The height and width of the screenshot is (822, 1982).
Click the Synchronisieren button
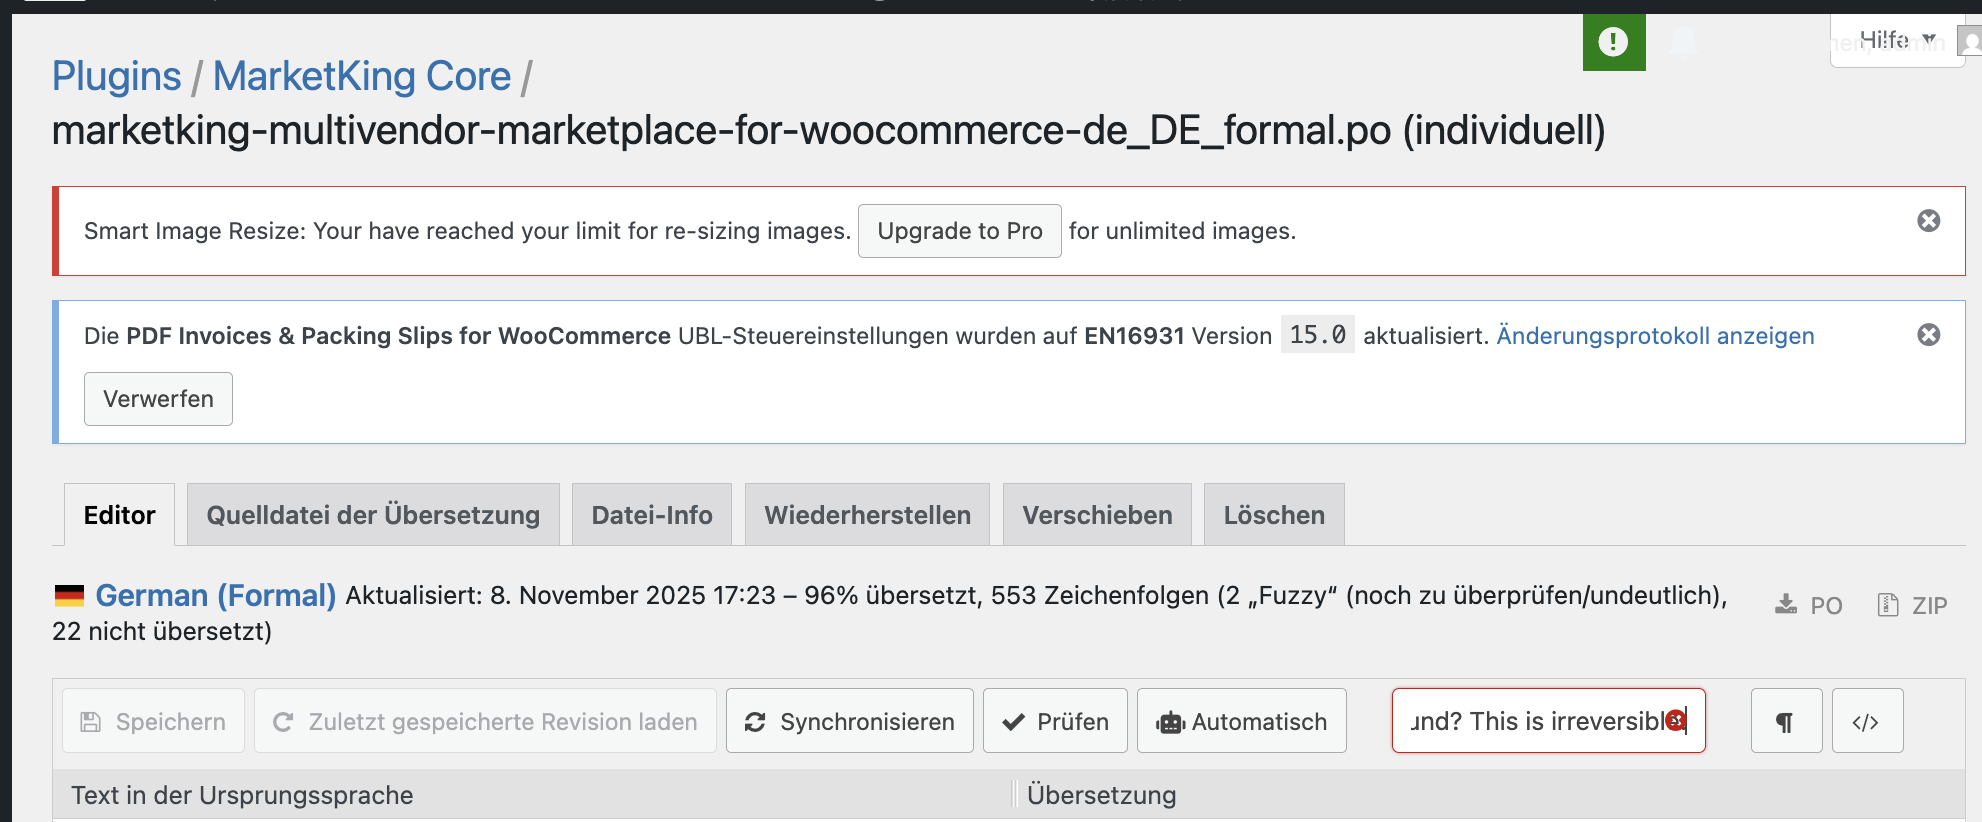point(849,721)
